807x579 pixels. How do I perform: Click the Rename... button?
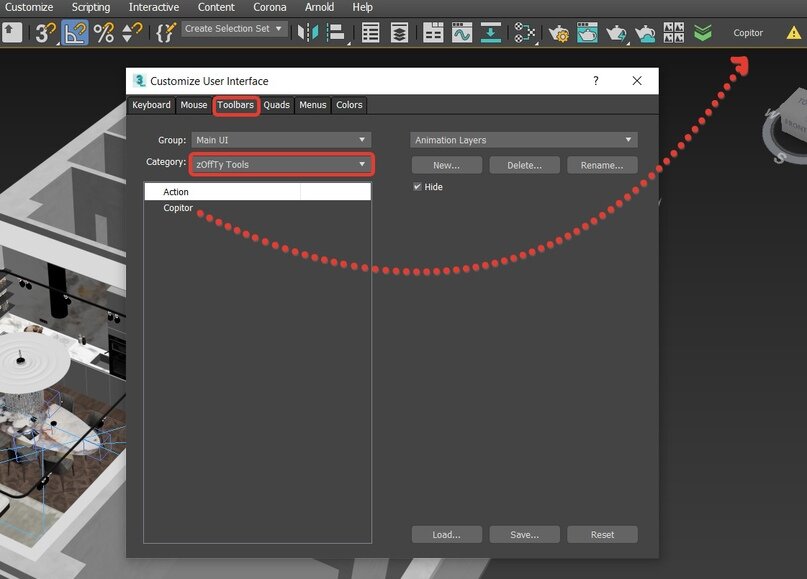602,165
